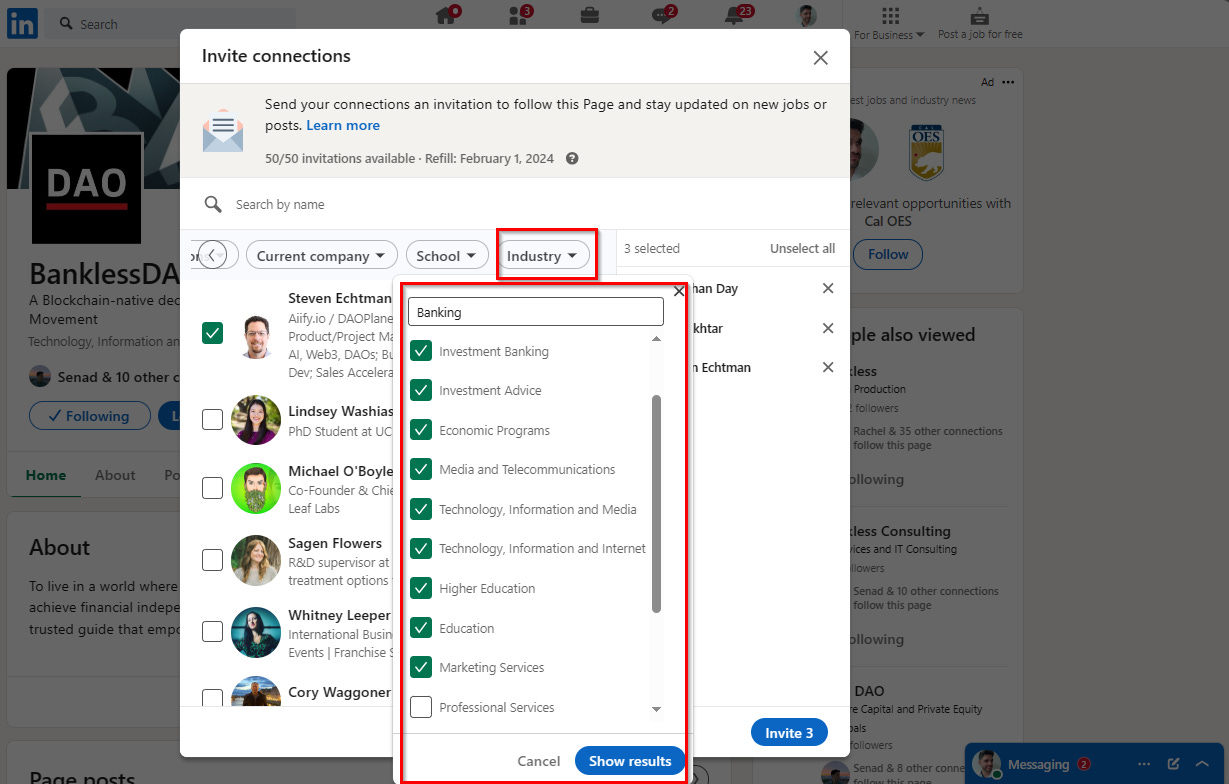
Task: Uncheck Steven Echtman's checkbox
Action: point(212,333)
